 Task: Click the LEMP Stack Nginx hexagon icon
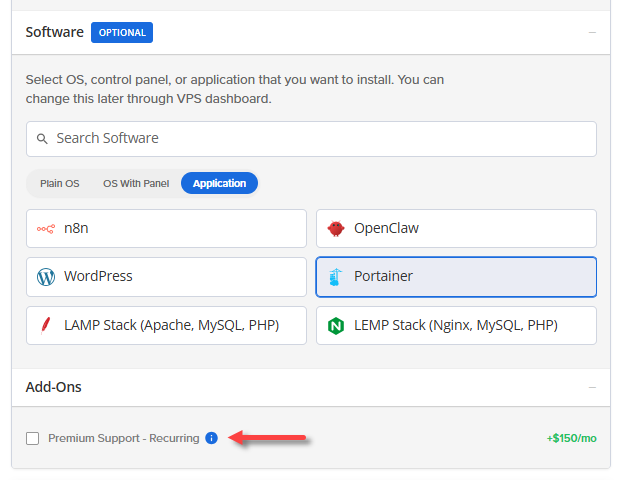coord(336,326)
